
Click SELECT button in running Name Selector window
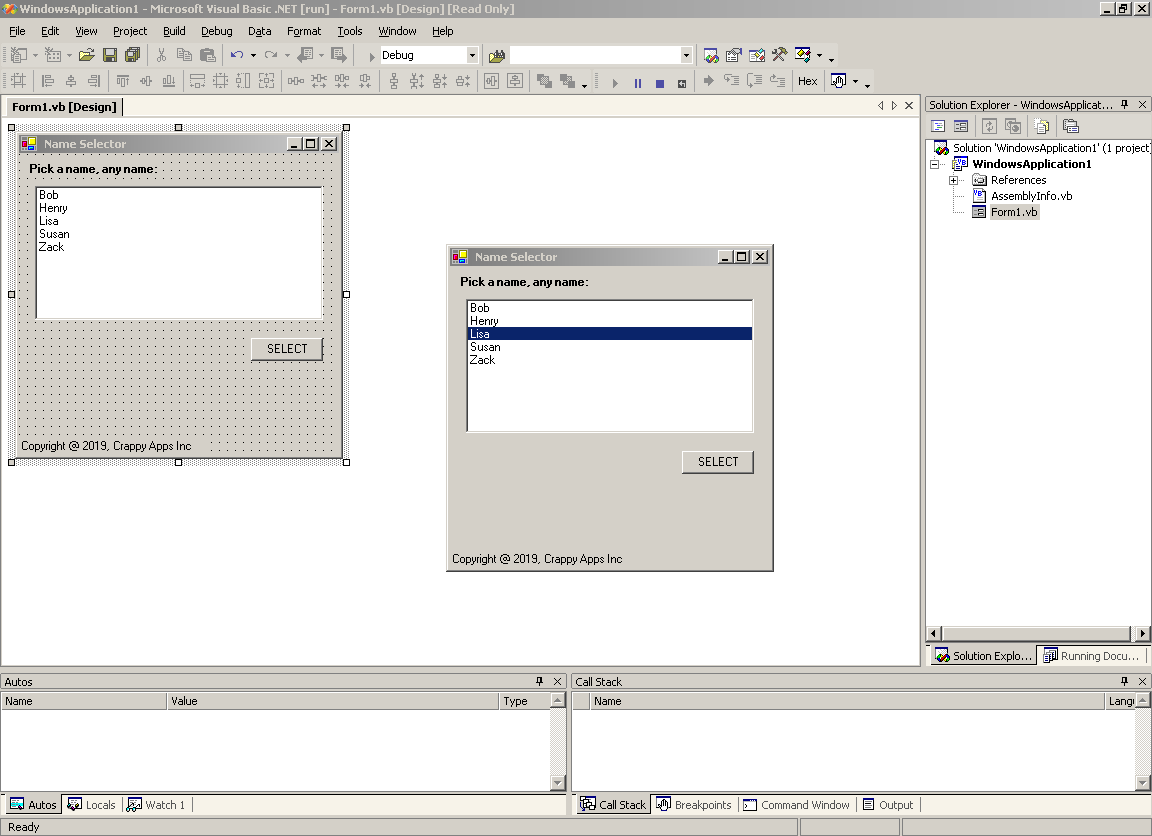coord(718,462)
